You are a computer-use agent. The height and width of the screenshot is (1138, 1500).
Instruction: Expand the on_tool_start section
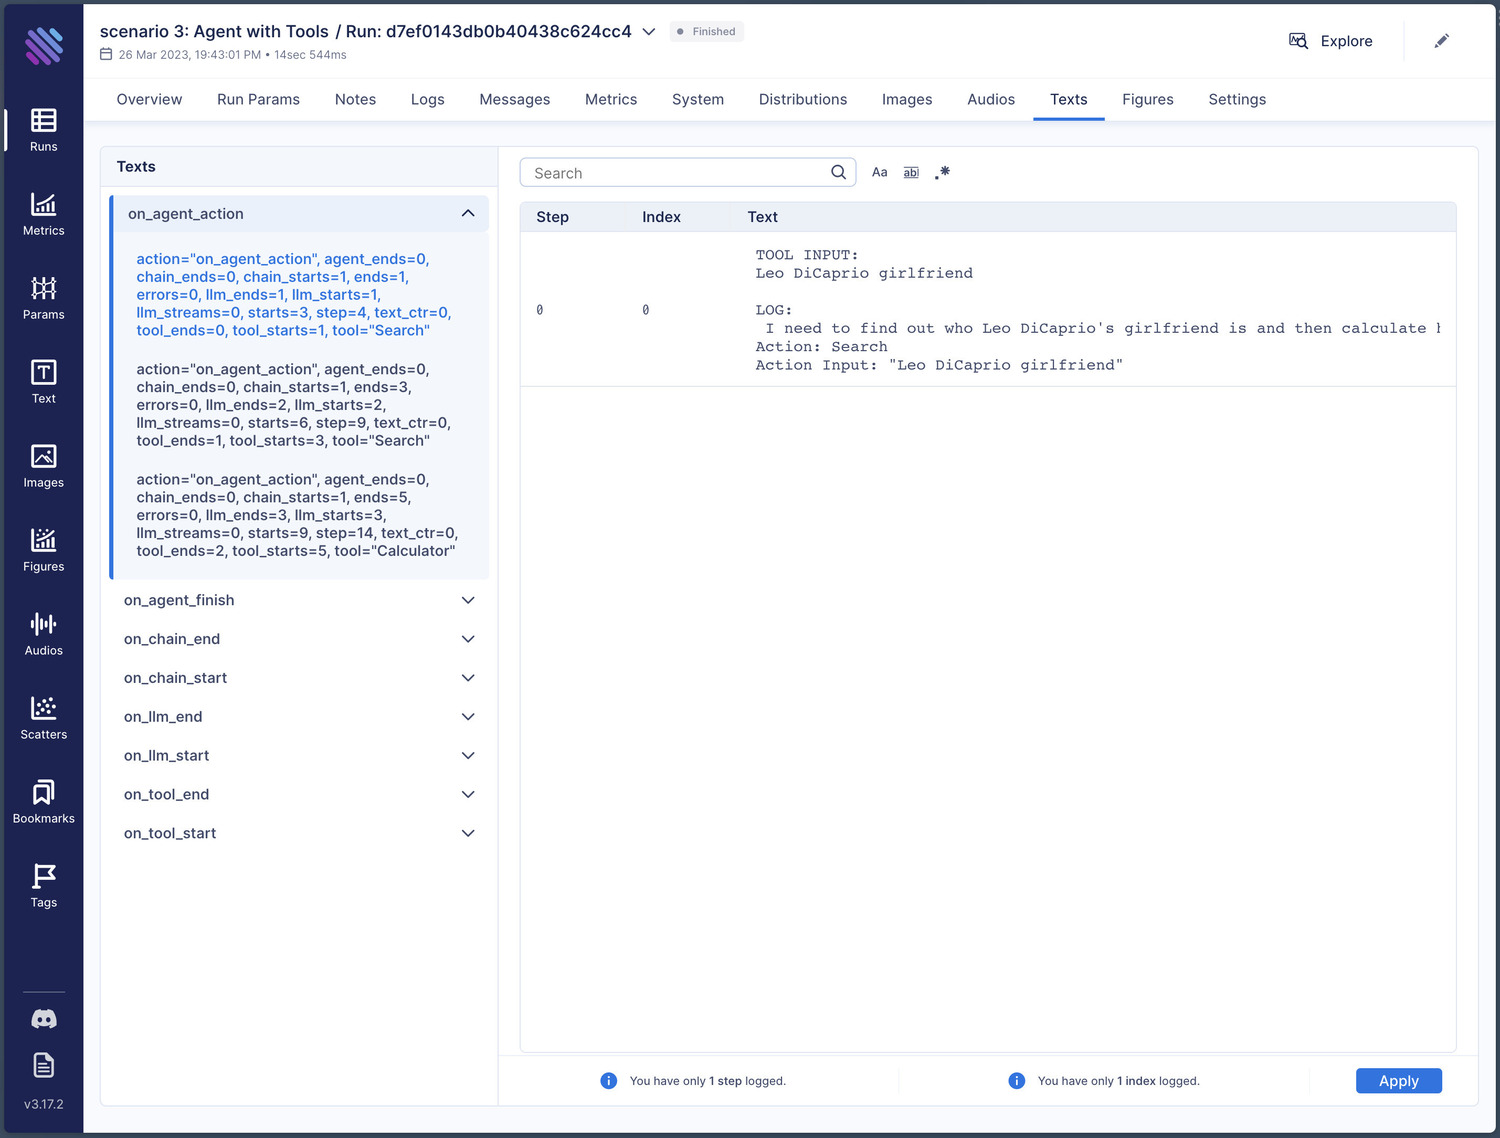(298, 834)
